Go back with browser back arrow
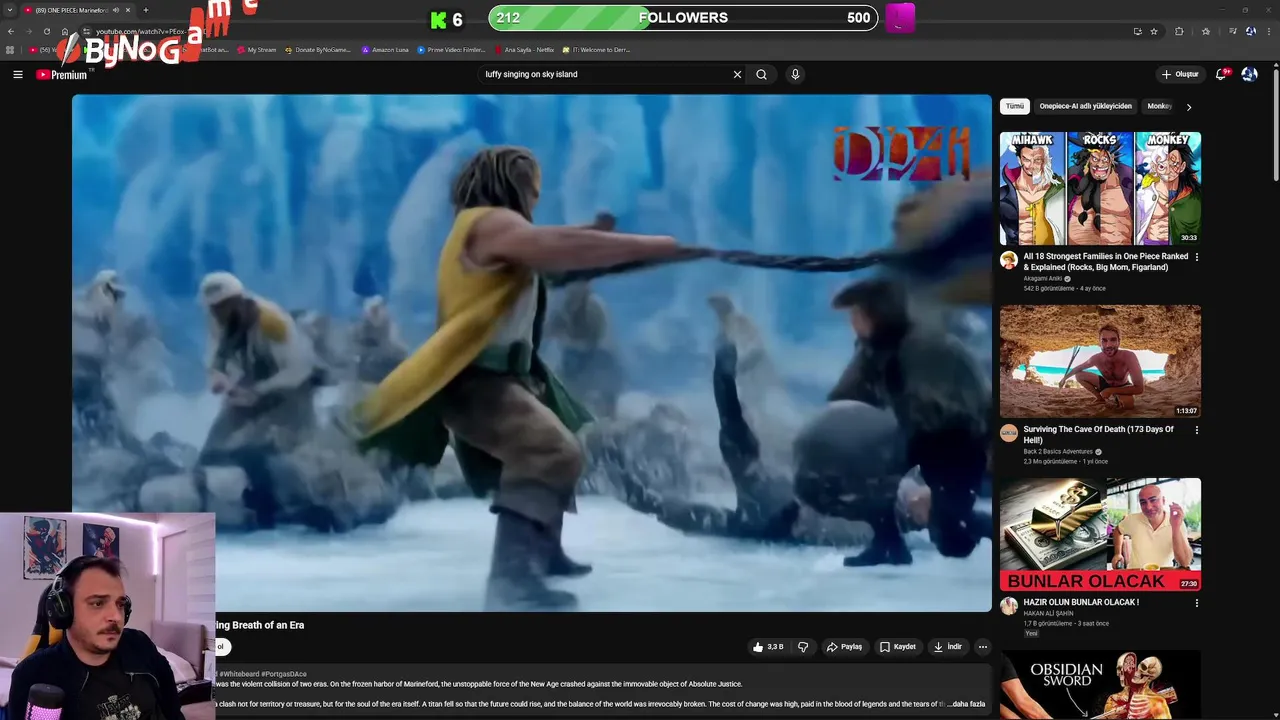The height and width of the screenshot is (720, 1280). pos(11,31)
